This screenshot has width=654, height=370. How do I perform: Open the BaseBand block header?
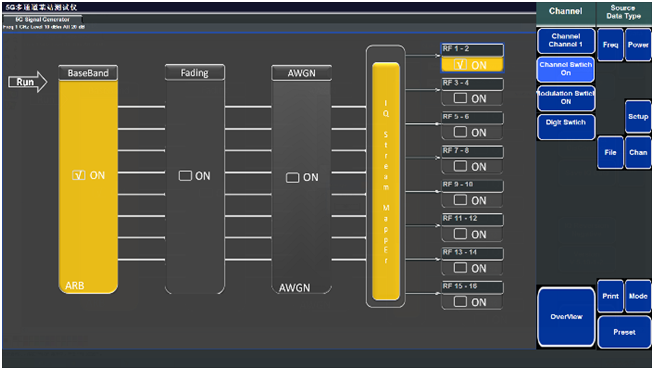[88, 73]
